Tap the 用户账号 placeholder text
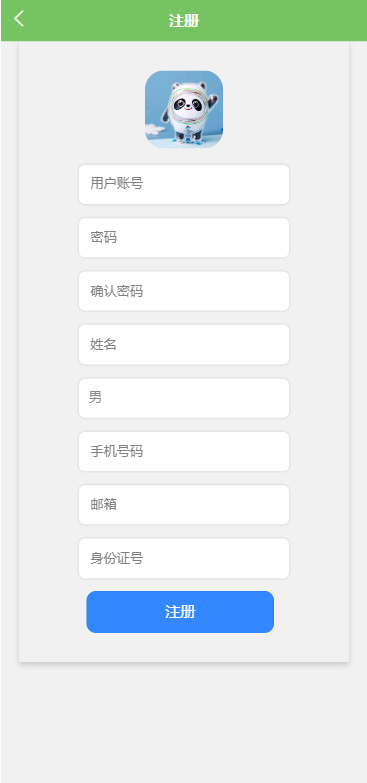Image resolution: width=367 pixels, height=783 pixels. [x=116, y=184]
